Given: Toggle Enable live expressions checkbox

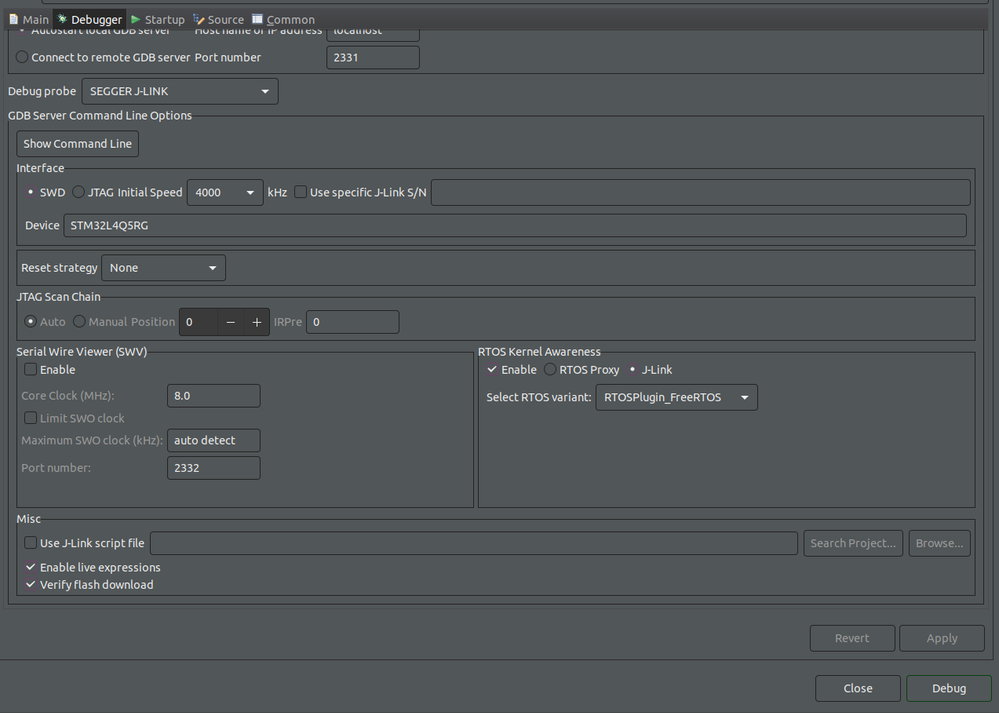Looking at the screenshot, I should [x=30, y=567].
